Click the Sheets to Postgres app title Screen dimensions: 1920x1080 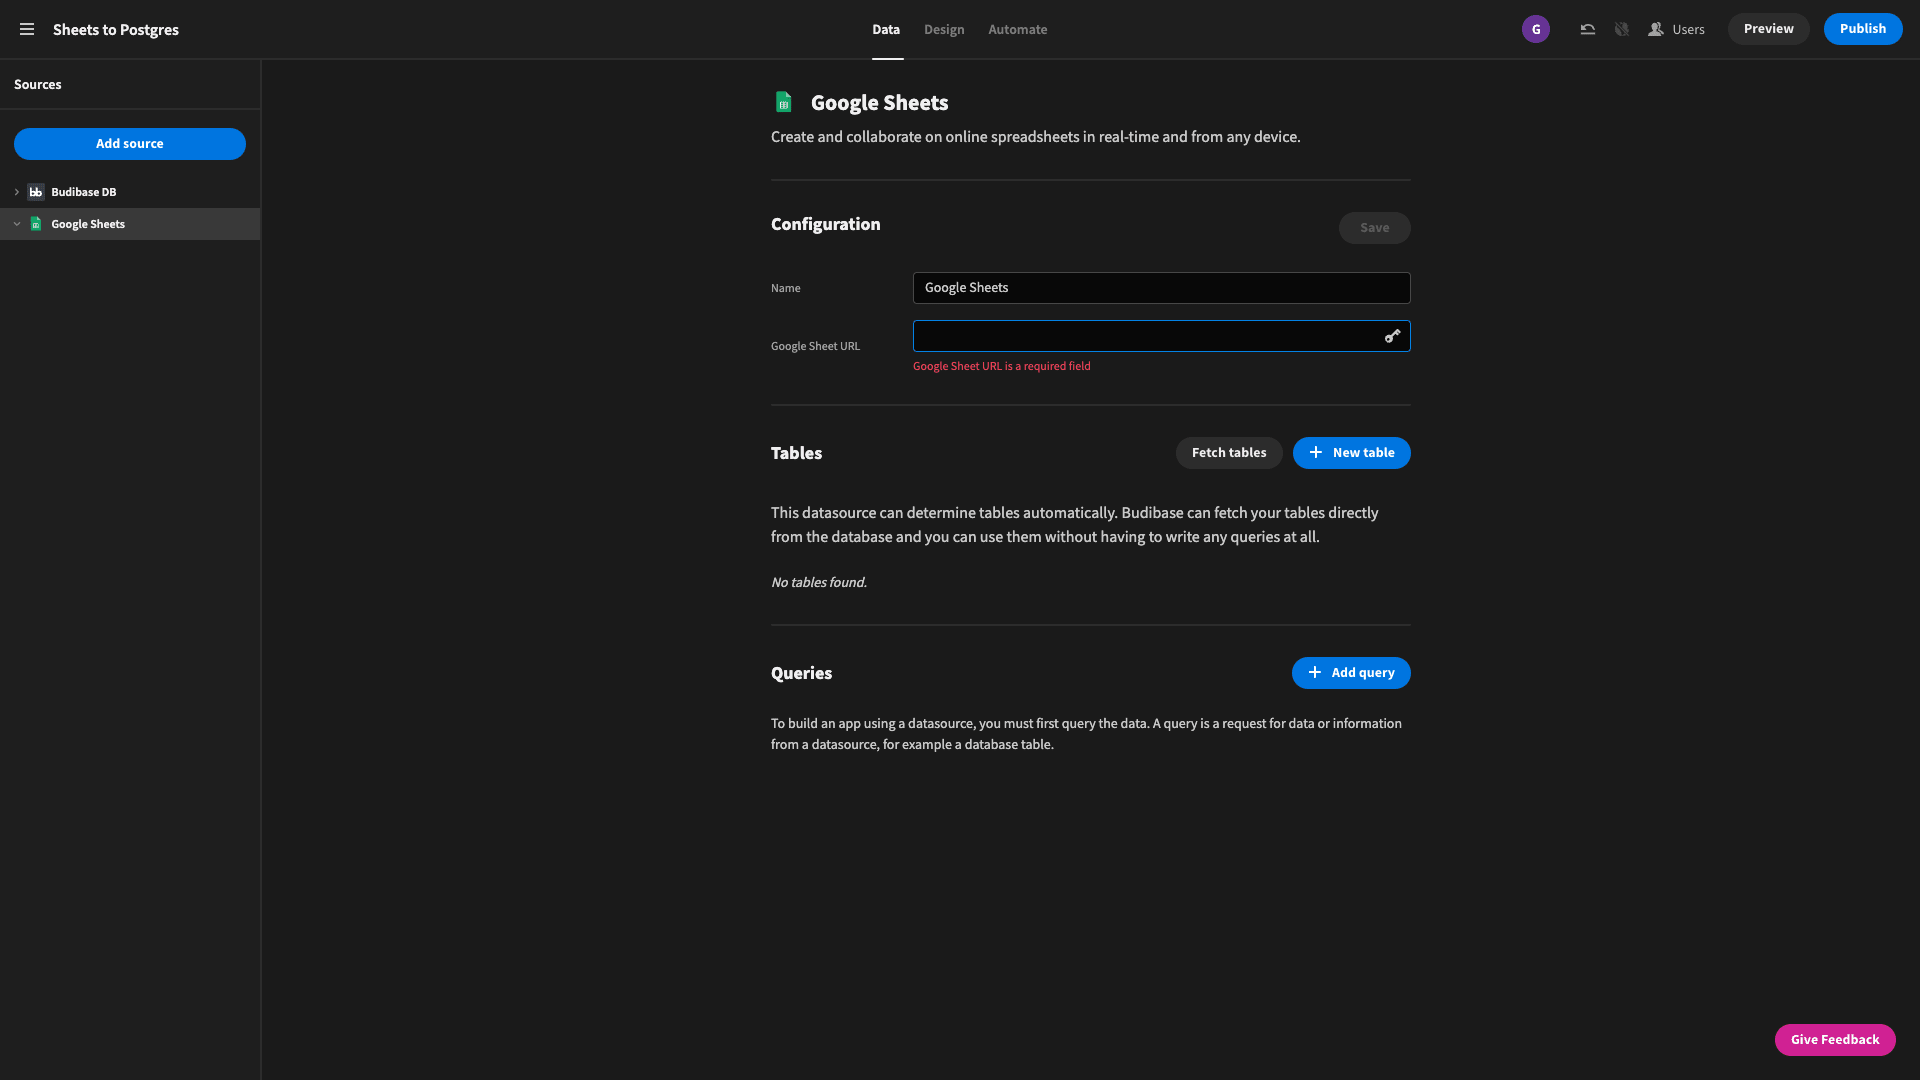tap(116, 29)
